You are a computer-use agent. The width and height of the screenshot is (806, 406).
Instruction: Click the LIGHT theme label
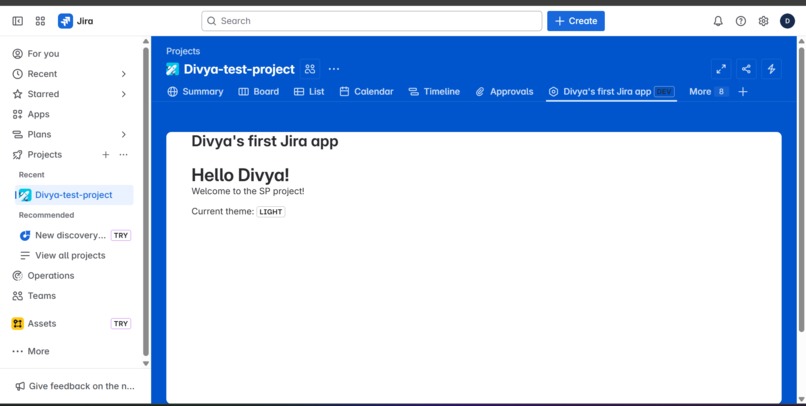[x=270, y=212]
